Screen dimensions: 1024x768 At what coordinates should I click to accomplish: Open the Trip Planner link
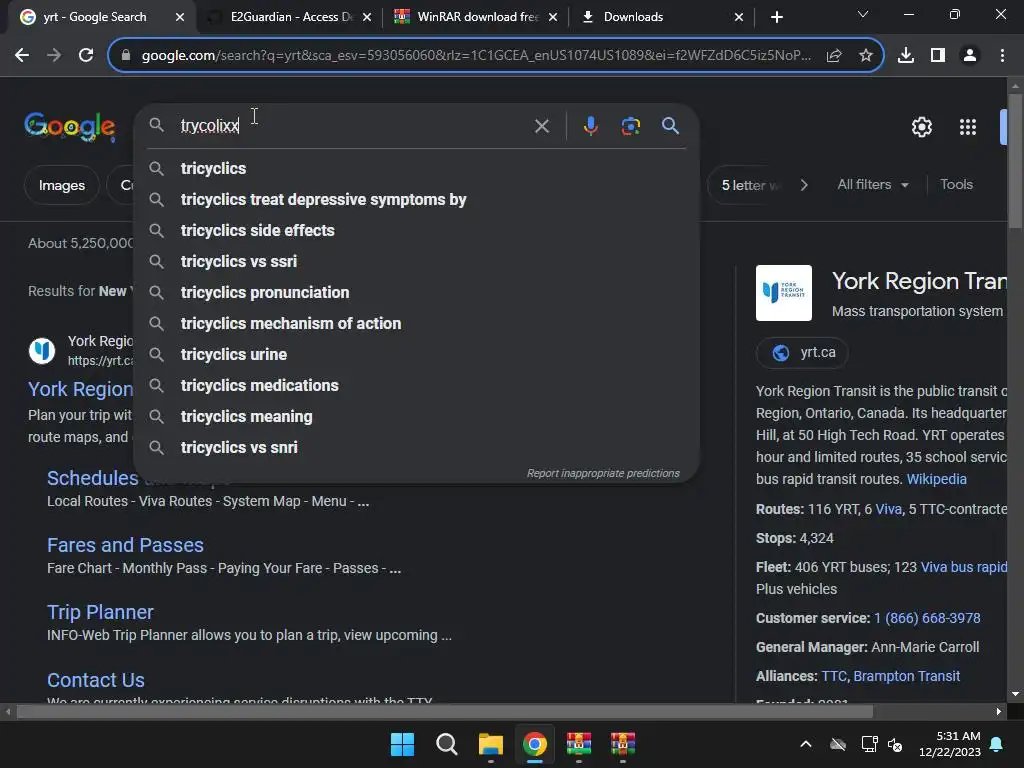(x=100, y=613)
